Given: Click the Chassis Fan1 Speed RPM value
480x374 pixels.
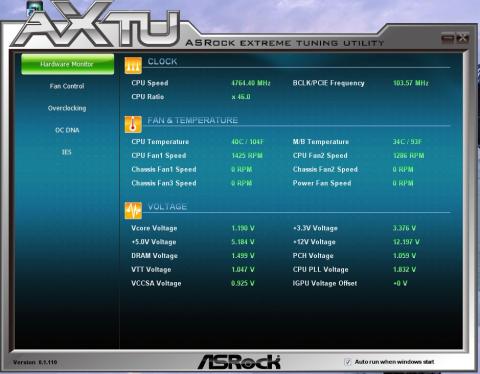Looking at the screenshot, I should [x=242, y=169].
